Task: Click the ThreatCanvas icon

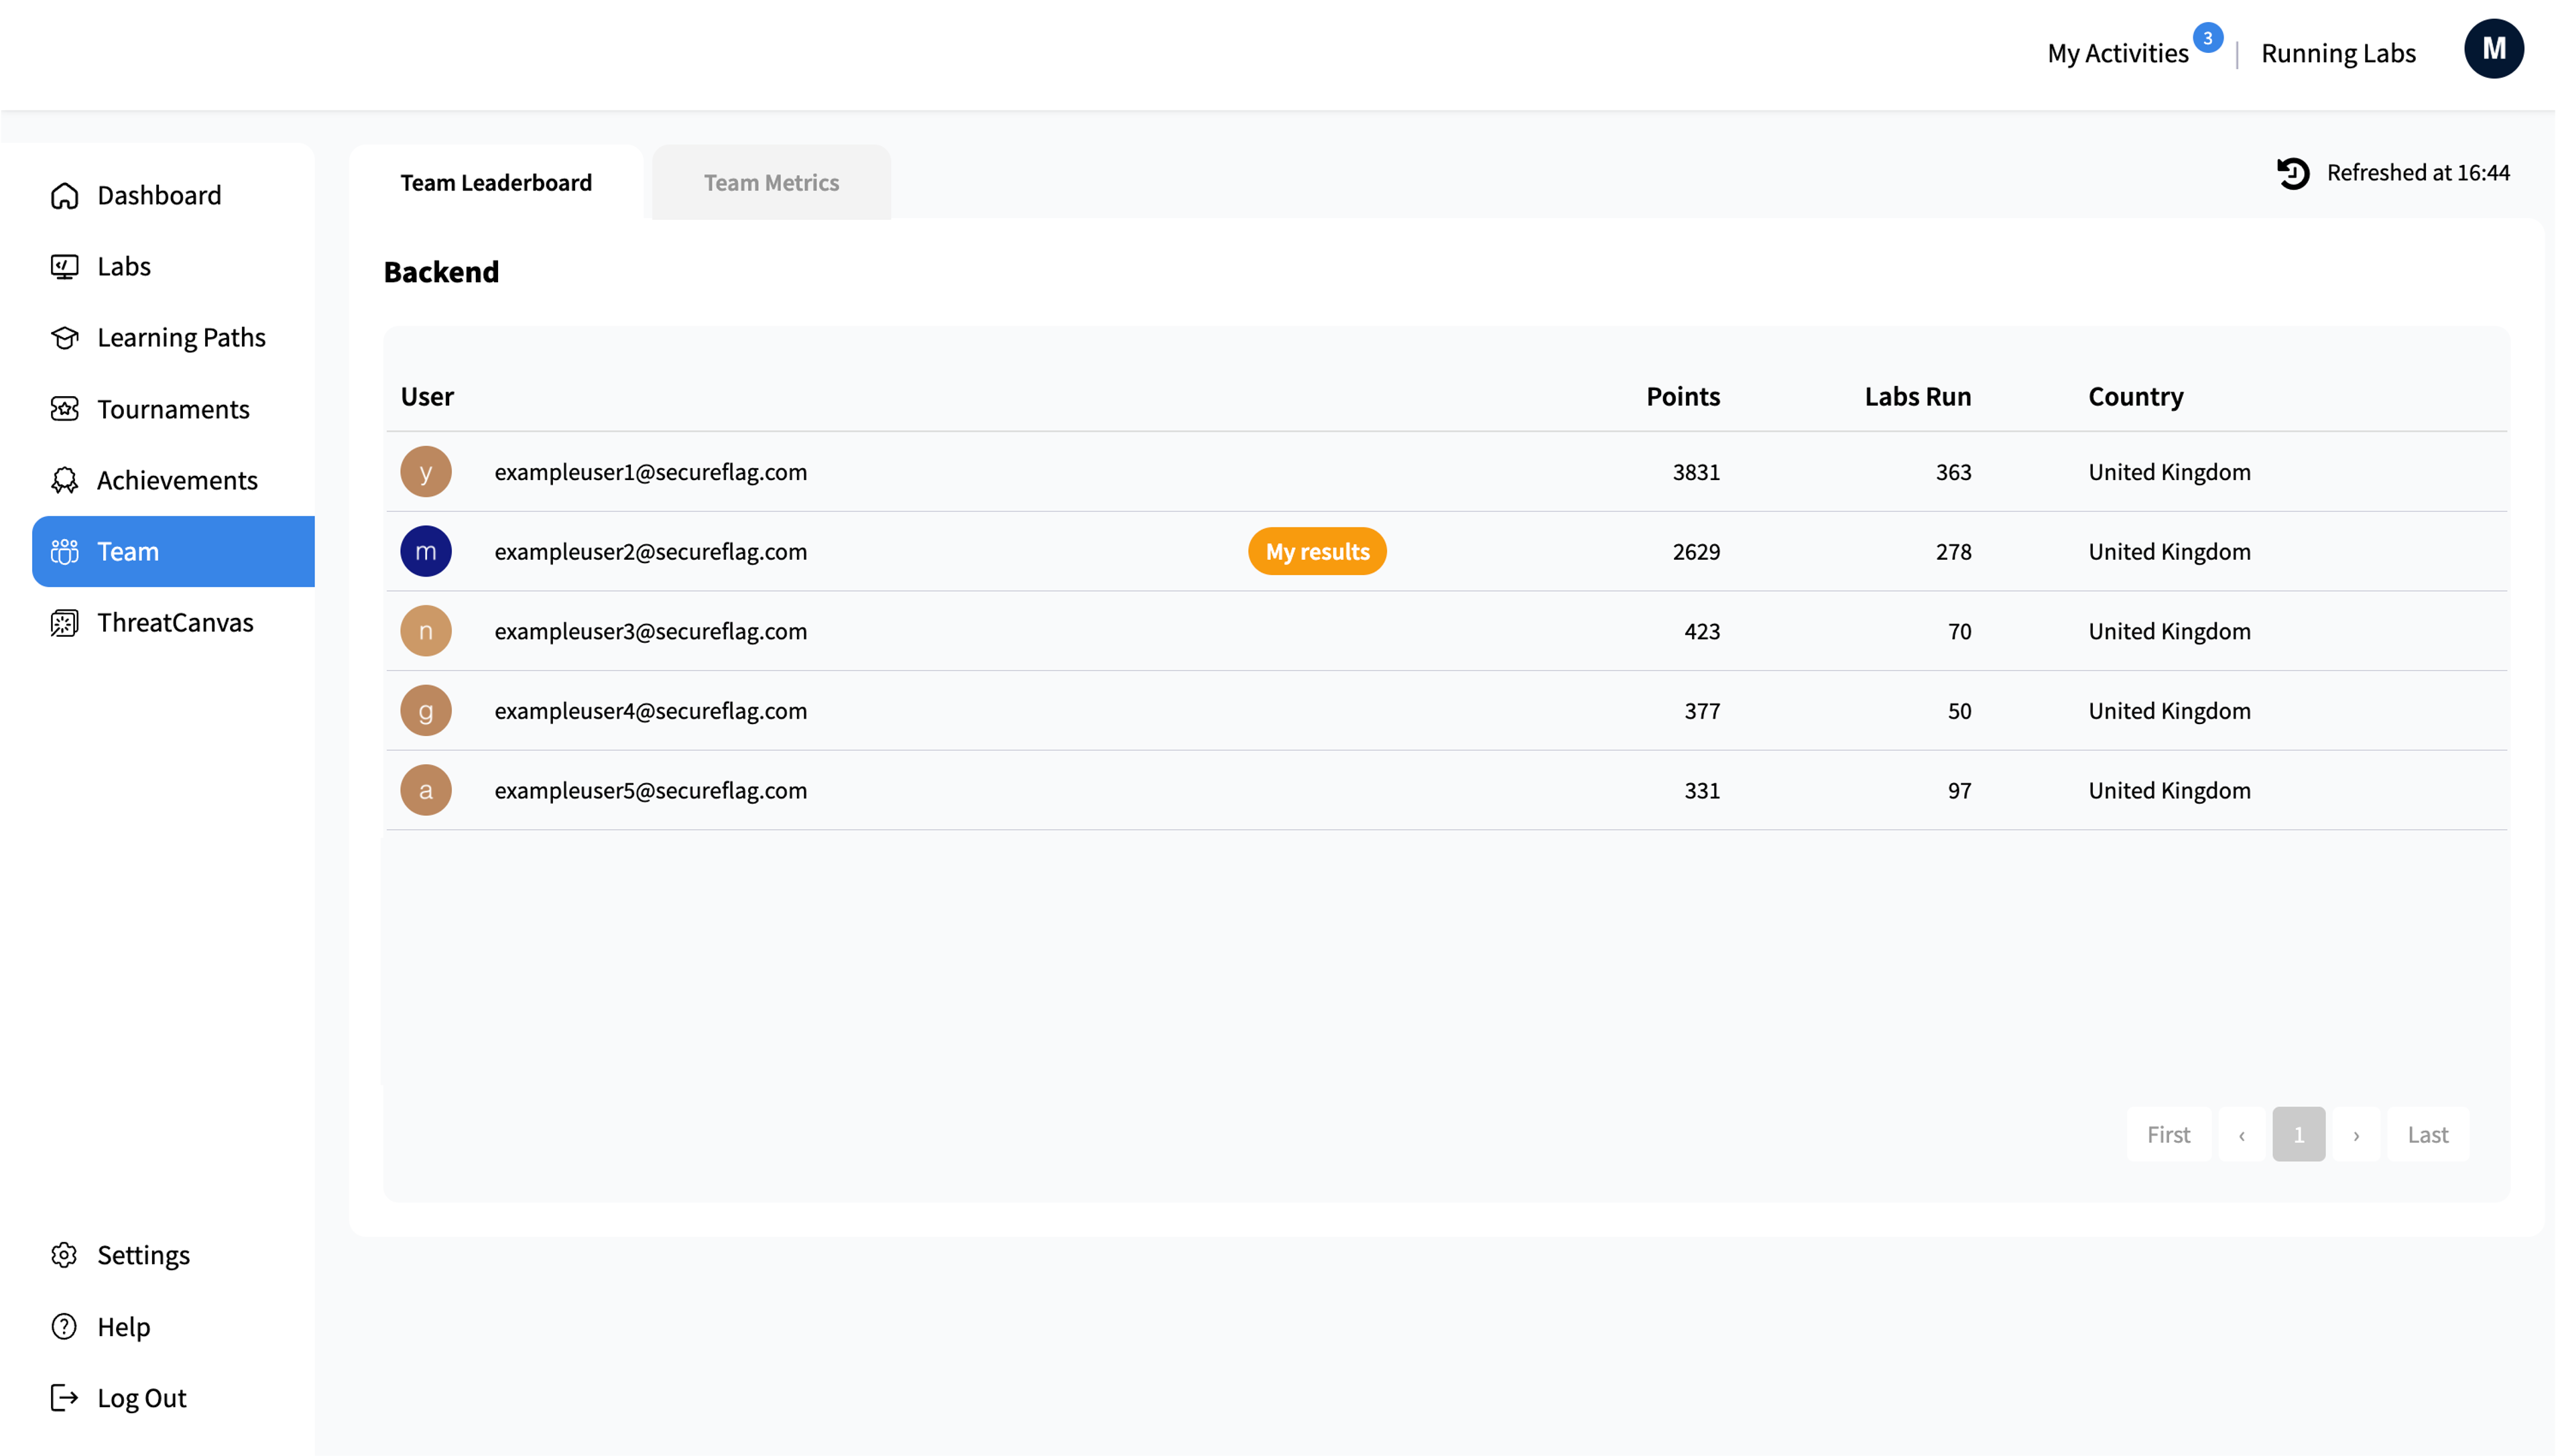Action: 65,623
